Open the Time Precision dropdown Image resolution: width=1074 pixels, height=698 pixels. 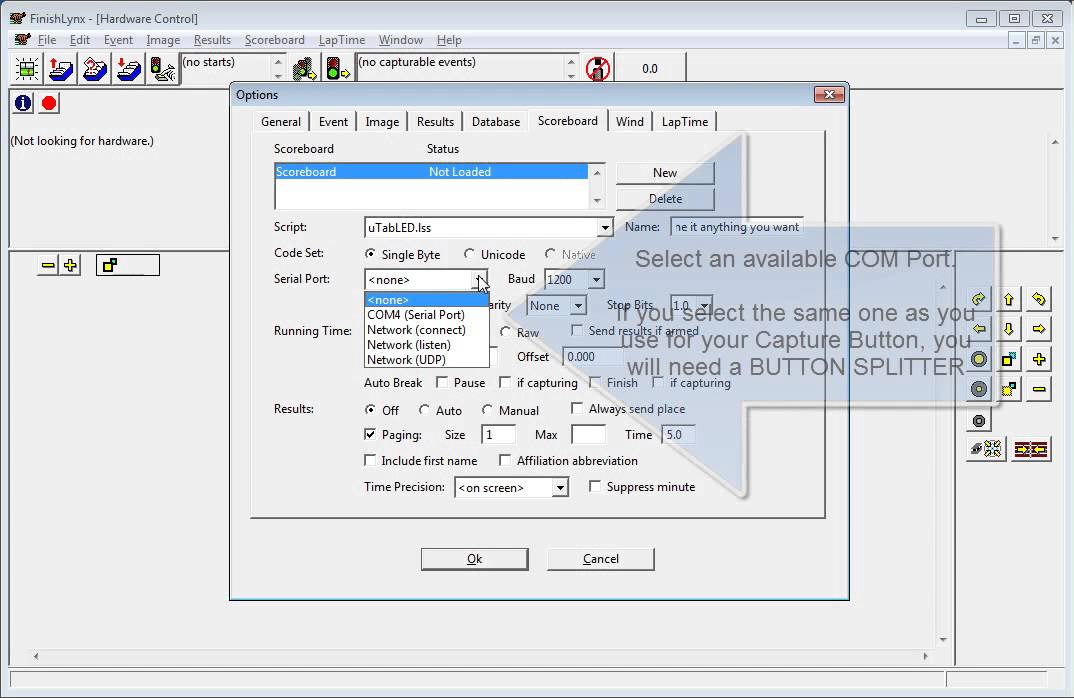point(560,488)
